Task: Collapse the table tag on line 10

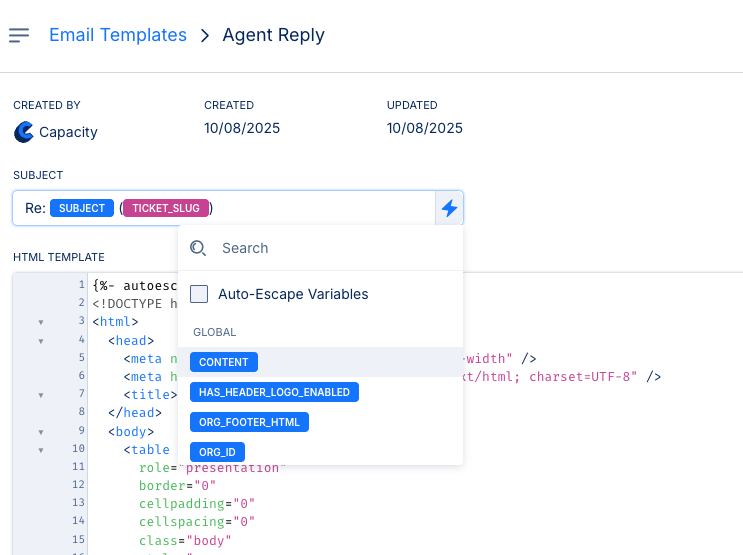Action: tap(41, 450)
